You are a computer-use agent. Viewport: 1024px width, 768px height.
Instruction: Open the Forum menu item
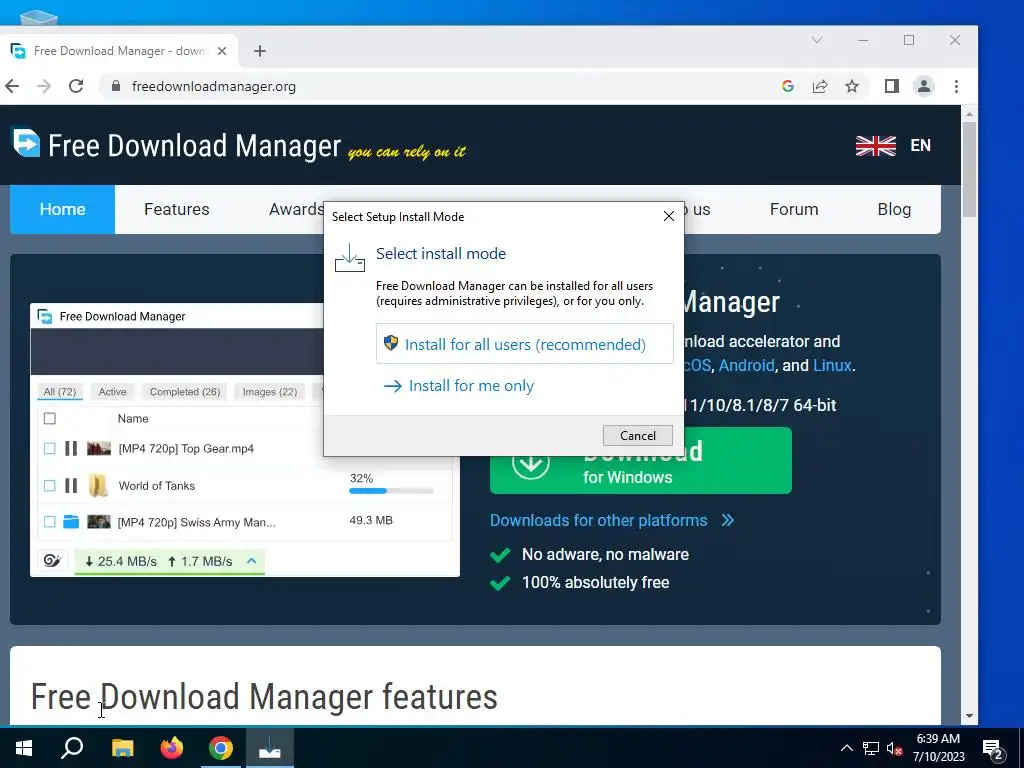coord(793,209)
